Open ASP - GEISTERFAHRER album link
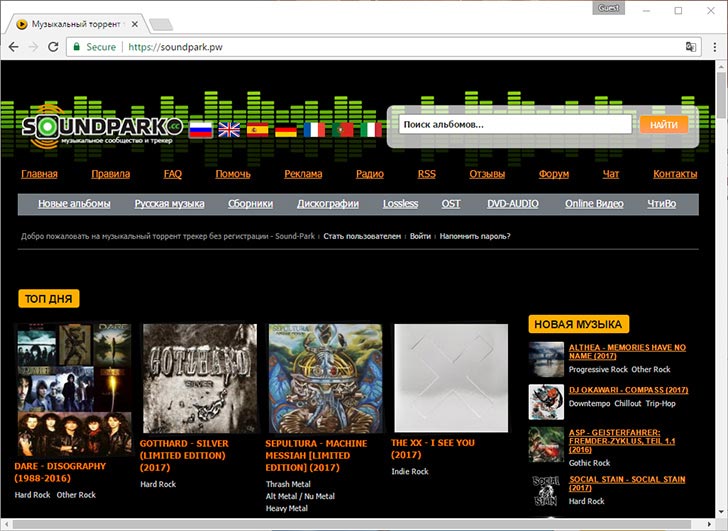Viewport: 728px width, 531px height. tap(622, 441)
